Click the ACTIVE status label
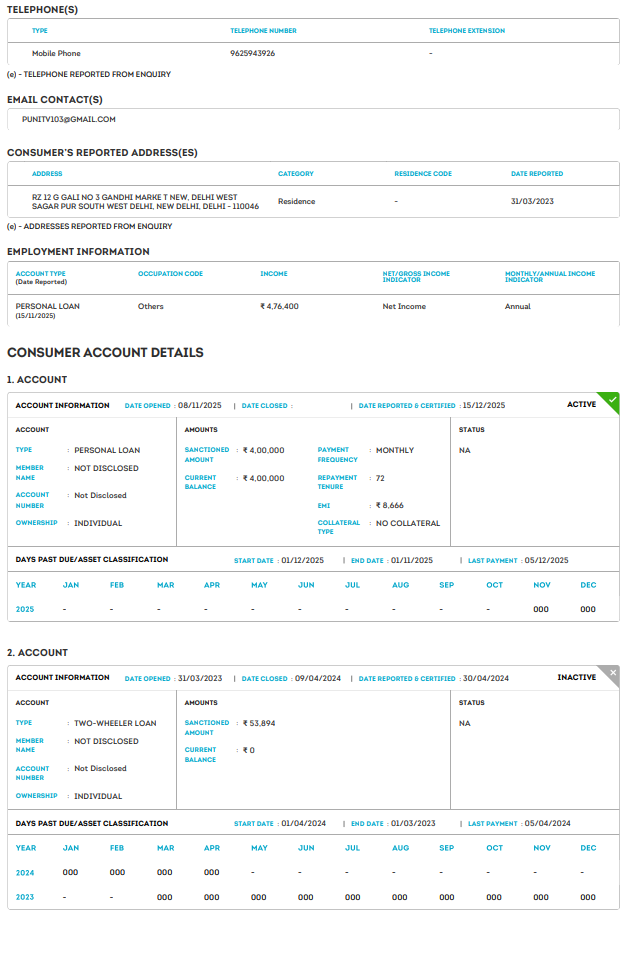Image resolution: width=635 pixels, height=953 pixels. [x=581, y=405]
